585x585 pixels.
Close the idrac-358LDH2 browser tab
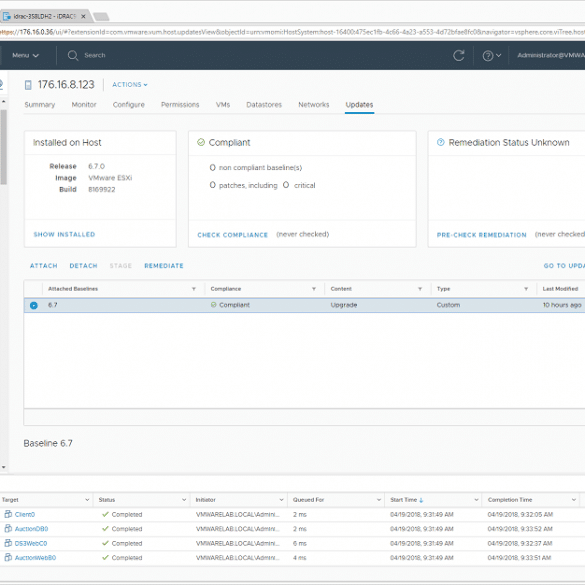click(x=83, y=16)
